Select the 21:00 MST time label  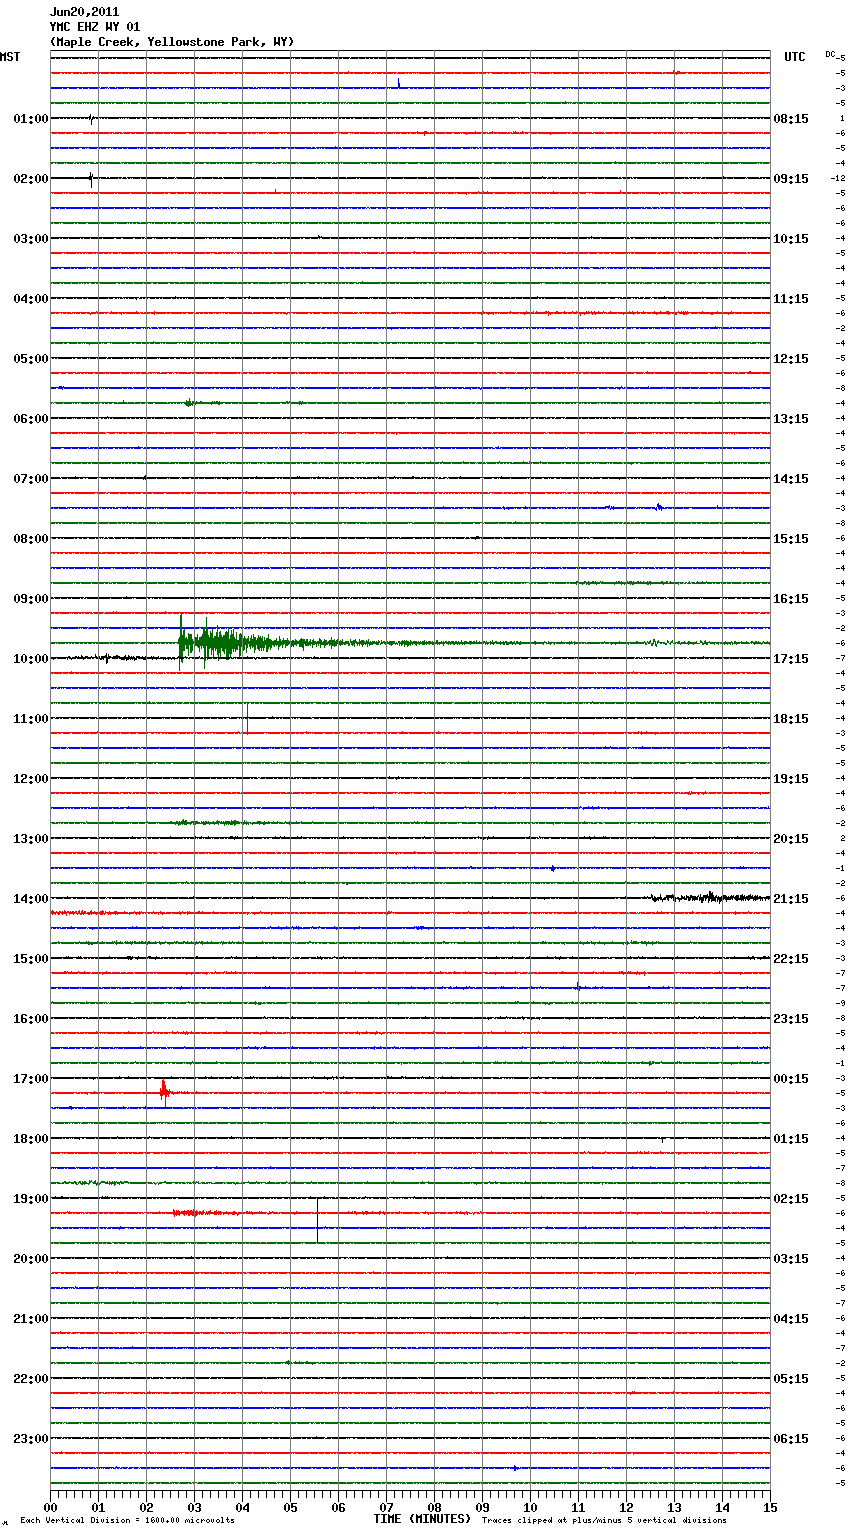click(31, 1319)
